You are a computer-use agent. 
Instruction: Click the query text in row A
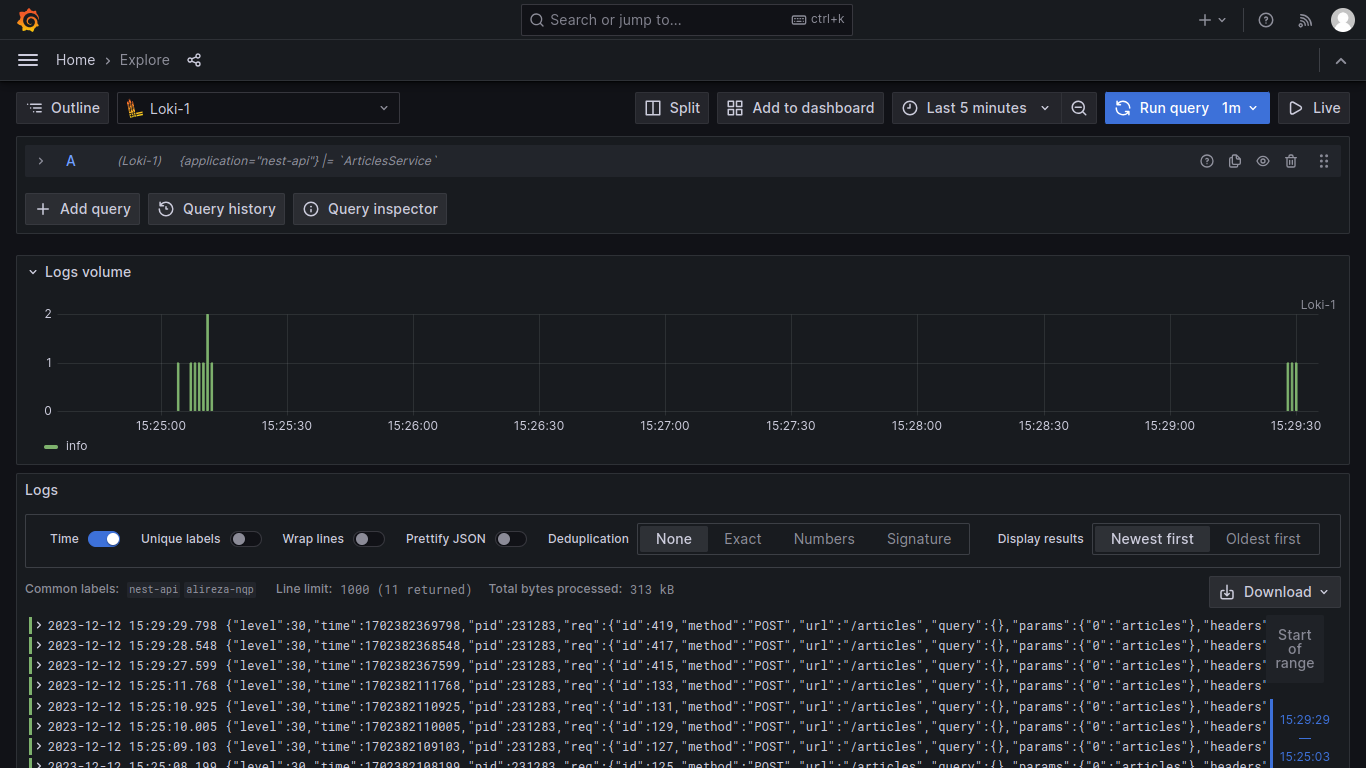(308, 161)
